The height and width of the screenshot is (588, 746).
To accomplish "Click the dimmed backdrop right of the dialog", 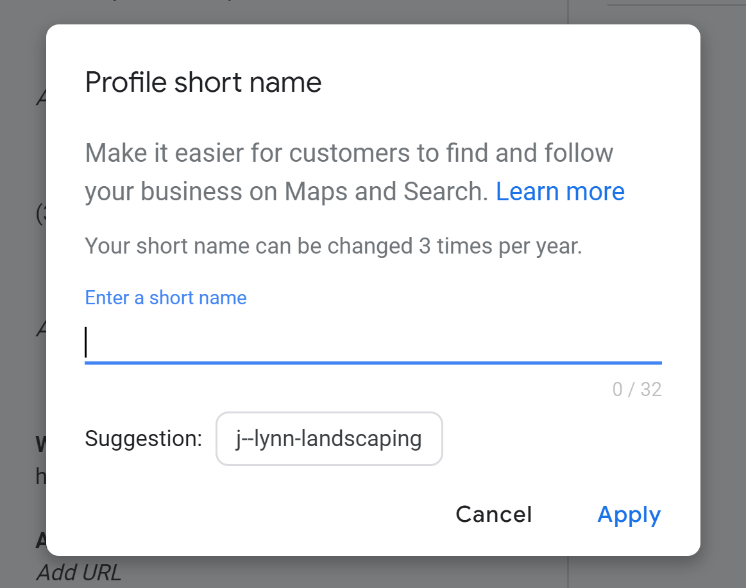I will [x=722, y=300].
